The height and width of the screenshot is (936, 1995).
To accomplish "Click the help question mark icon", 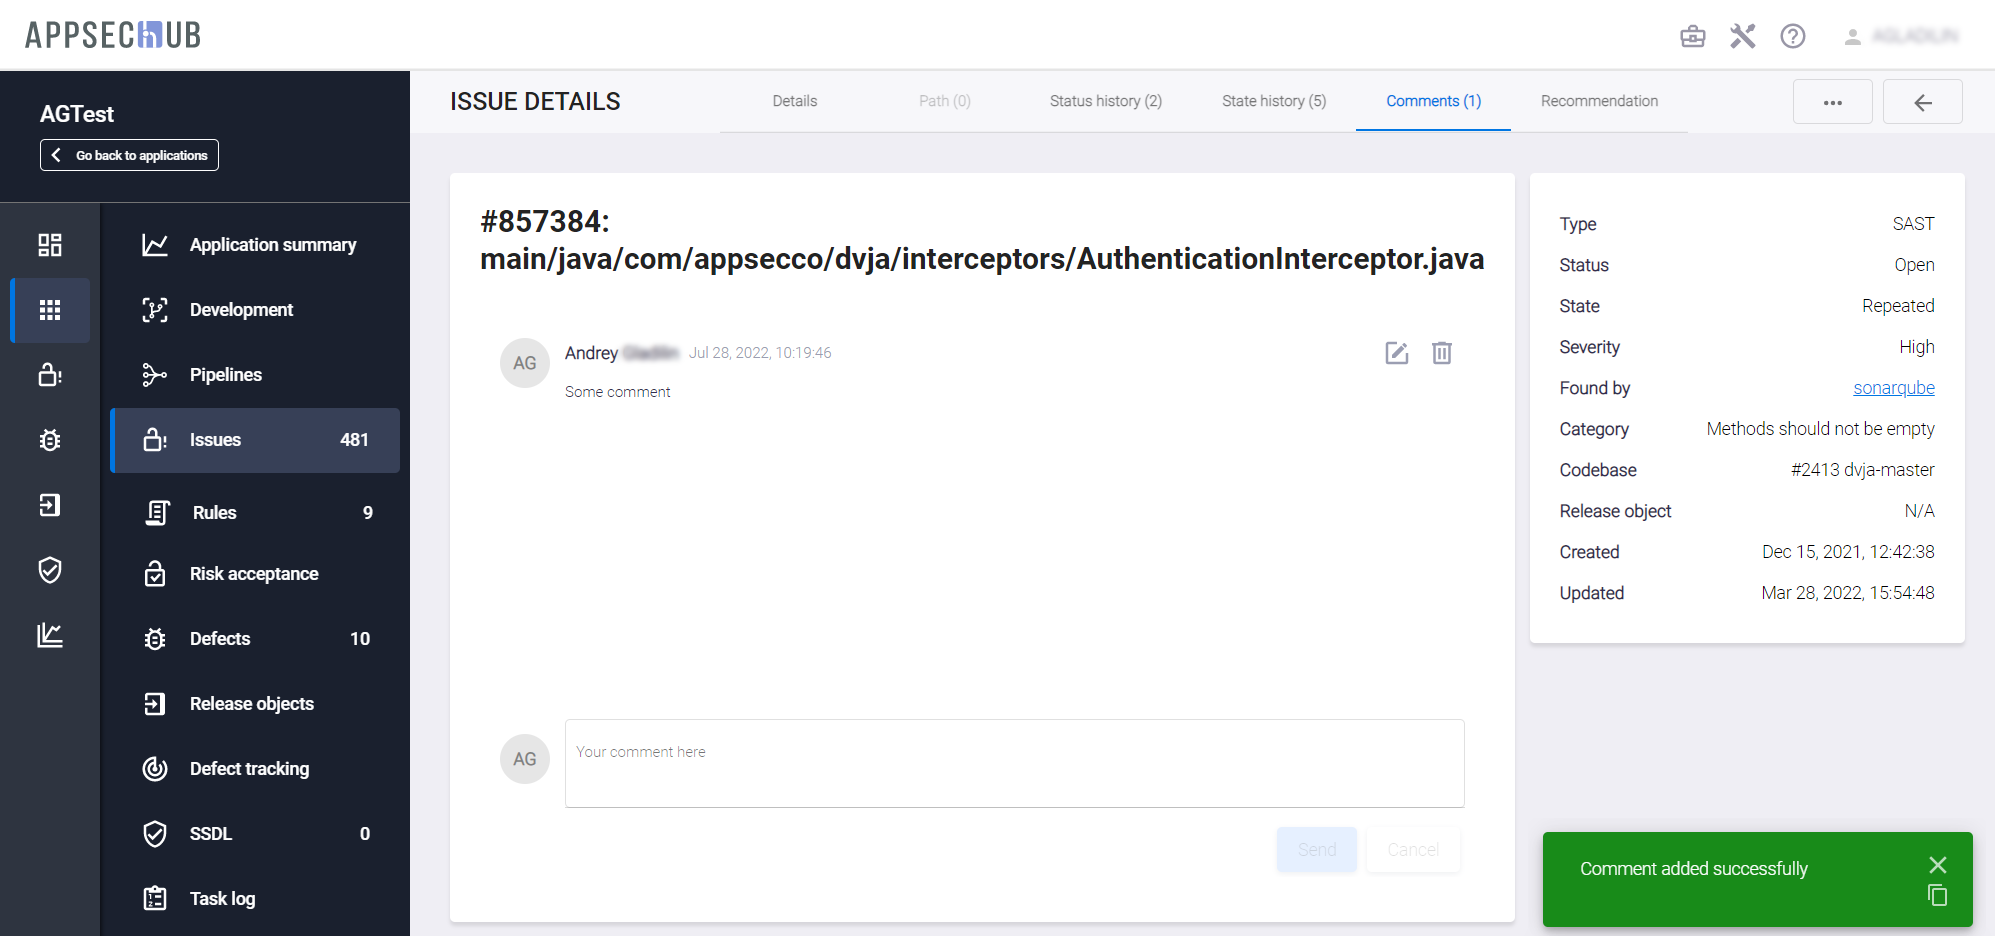I will click(x=1792, y=37).
